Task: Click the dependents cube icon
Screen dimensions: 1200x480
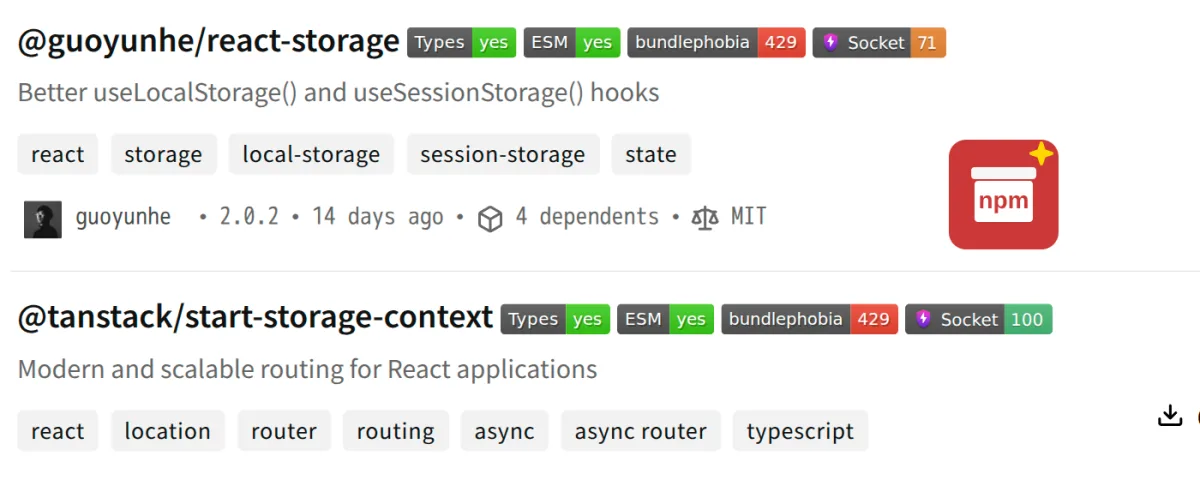Action: pos(490,218)
